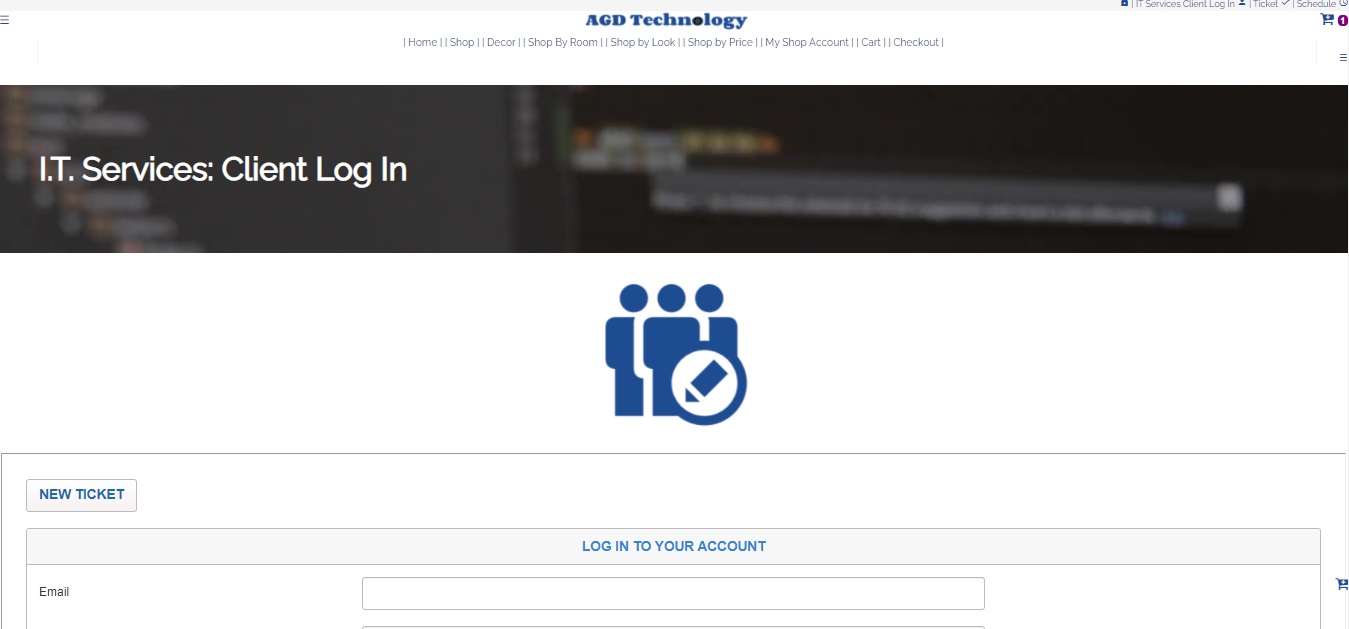Click the AGD Technology logo
Viewport: 1349px width, 629px height.
666,20
